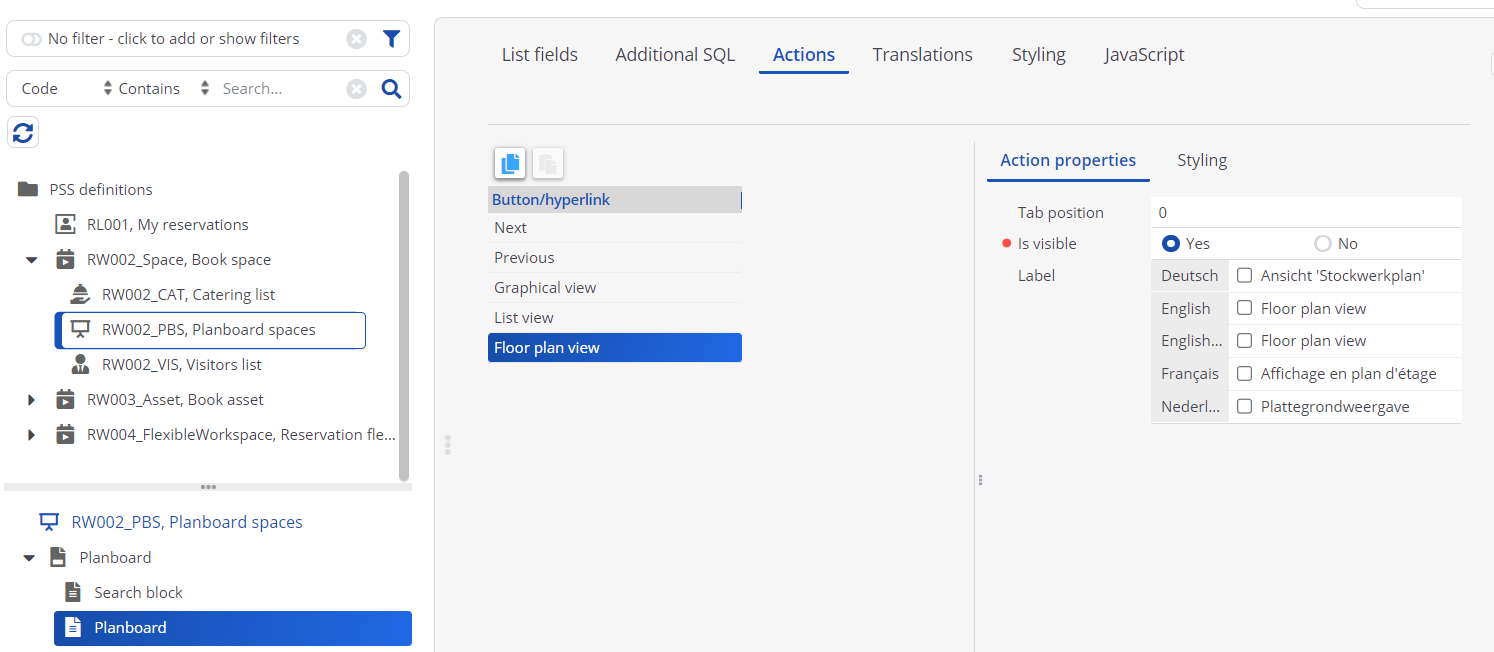Collapse the RW002_Space tree node

pyautogui.click(x=31, y=260)
